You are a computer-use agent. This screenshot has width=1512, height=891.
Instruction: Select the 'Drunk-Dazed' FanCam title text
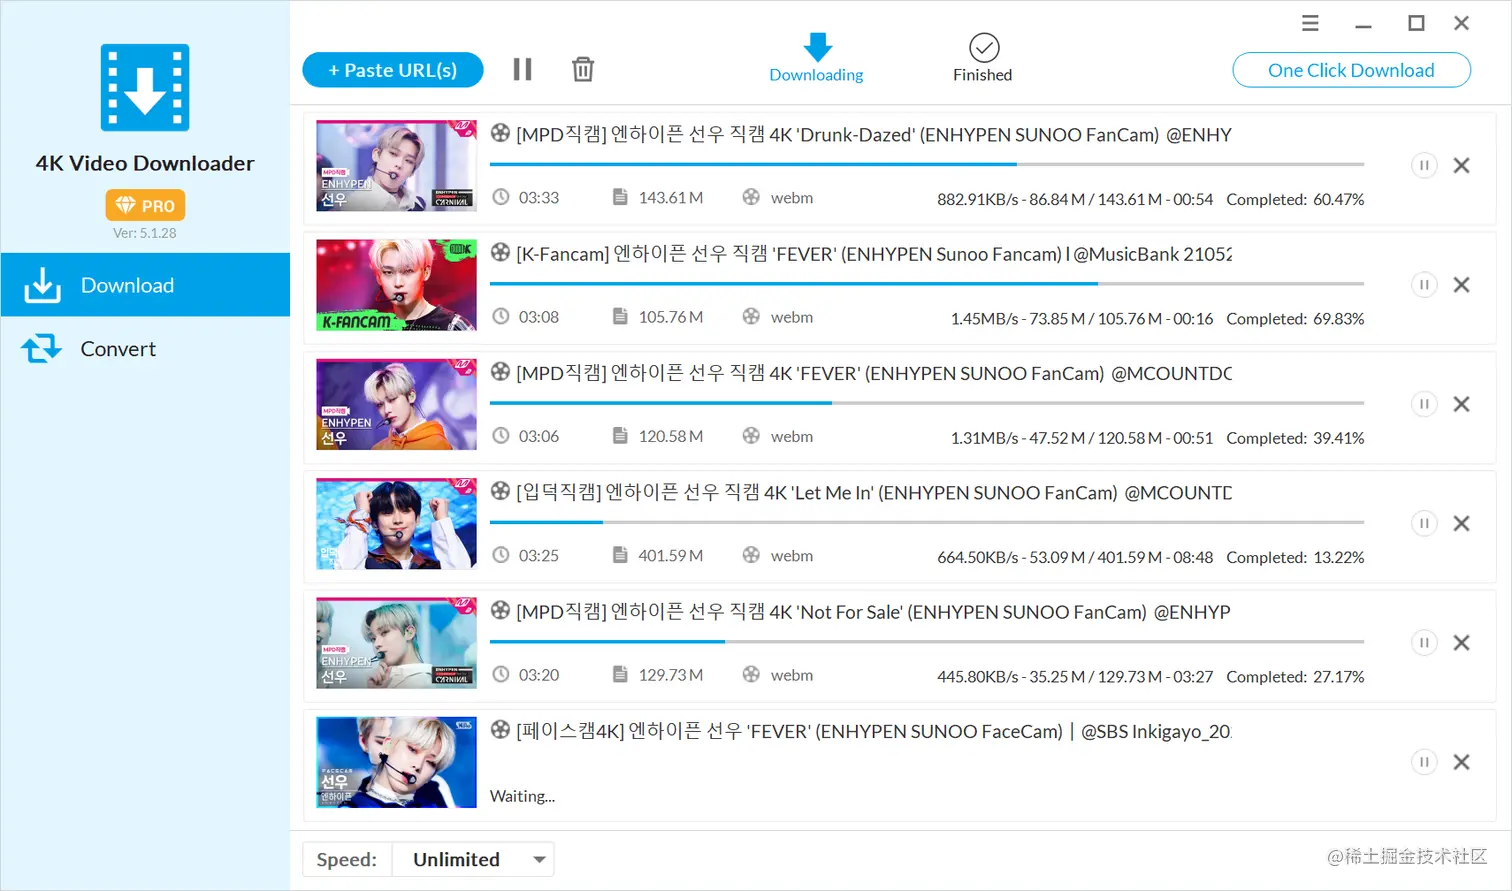pyautogui.click(x=874, y=135)
